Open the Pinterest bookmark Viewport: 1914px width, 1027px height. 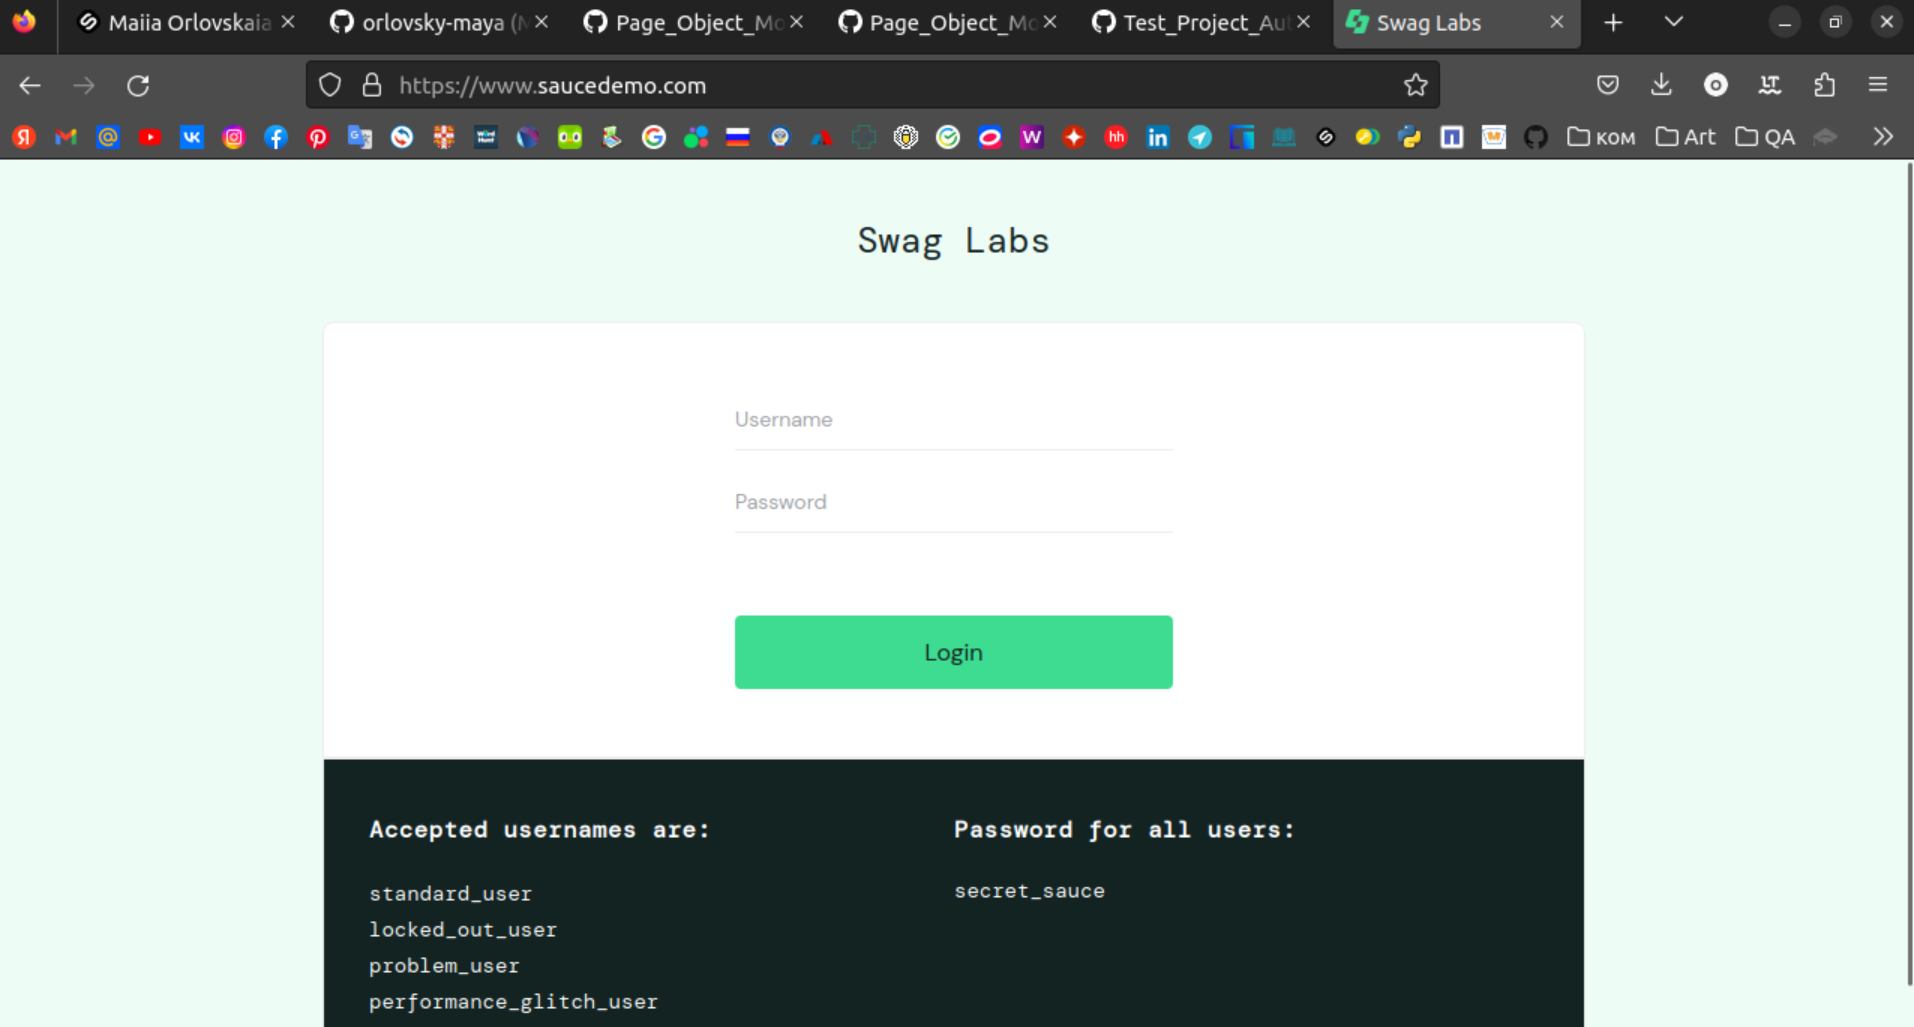coord(318,137)
